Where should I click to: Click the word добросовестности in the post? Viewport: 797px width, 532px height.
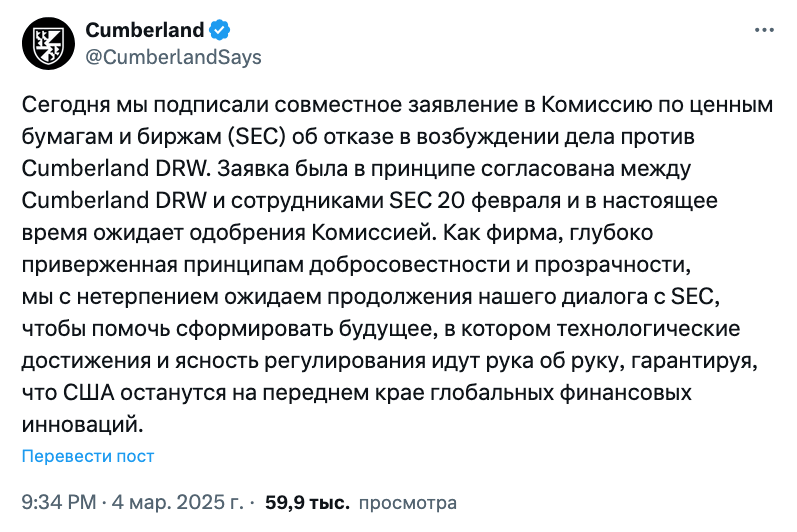(x=409, y=265)
